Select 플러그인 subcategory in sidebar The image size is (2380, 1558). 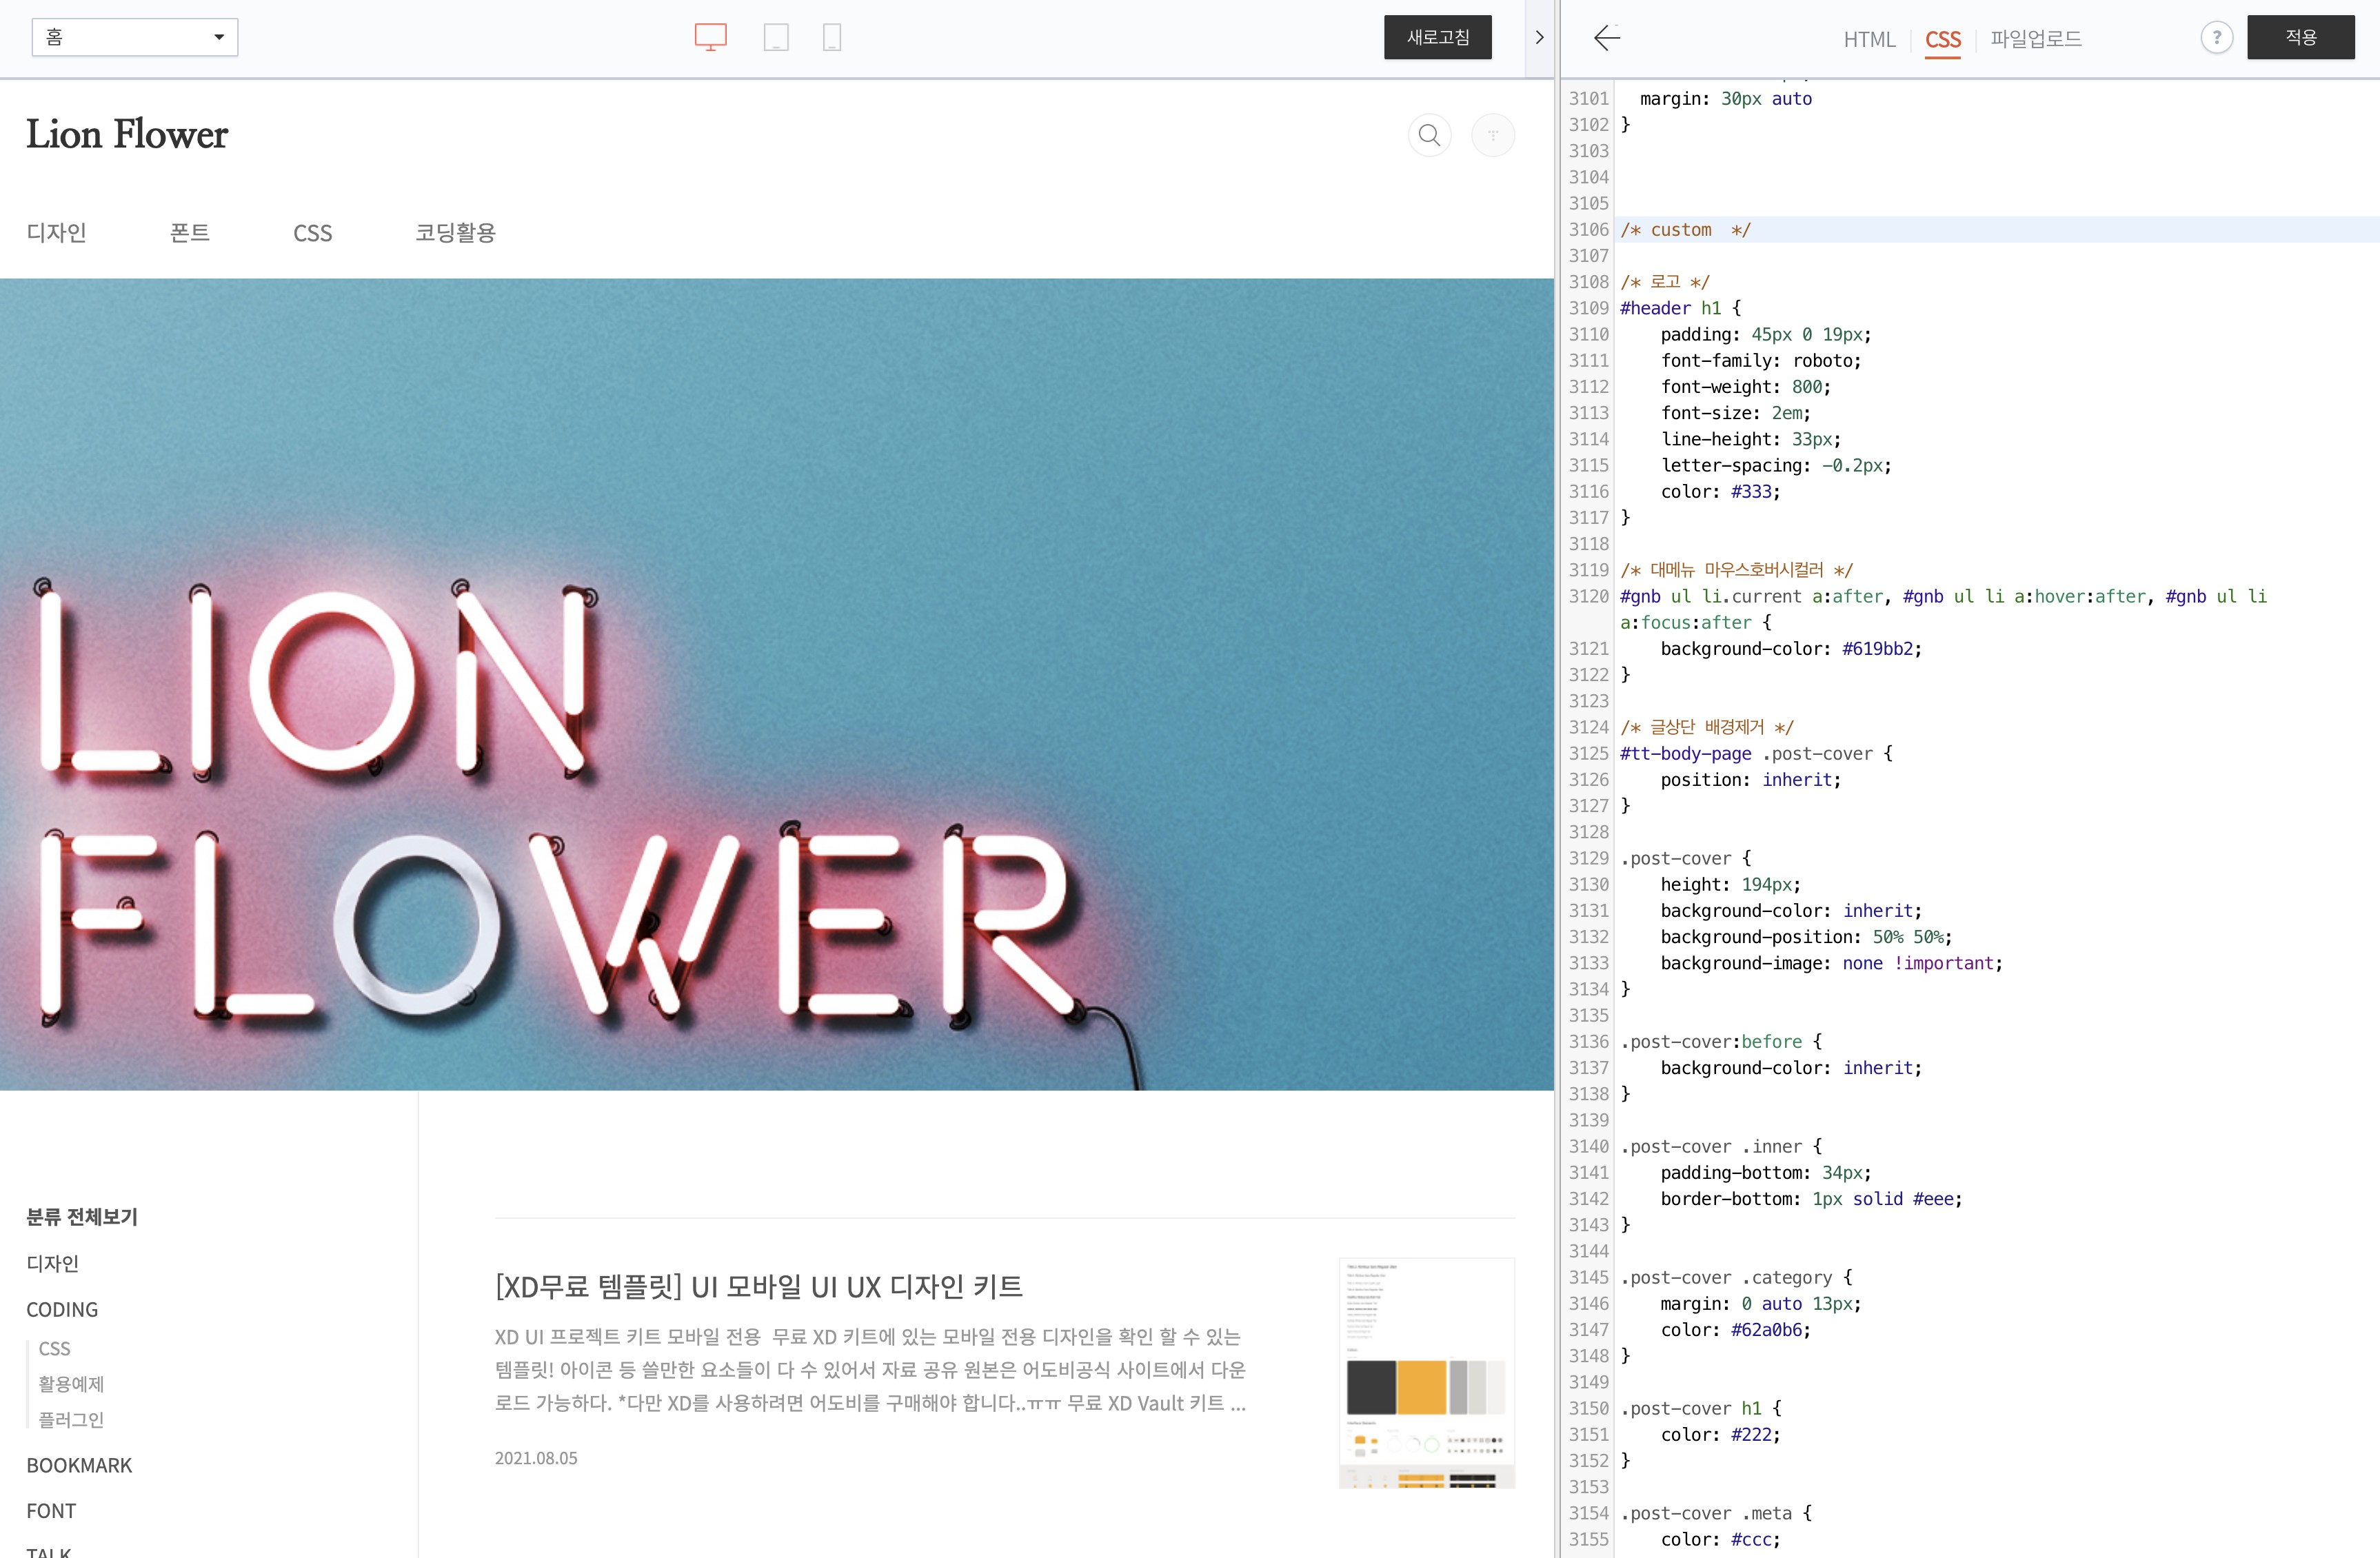[71, 1420]
